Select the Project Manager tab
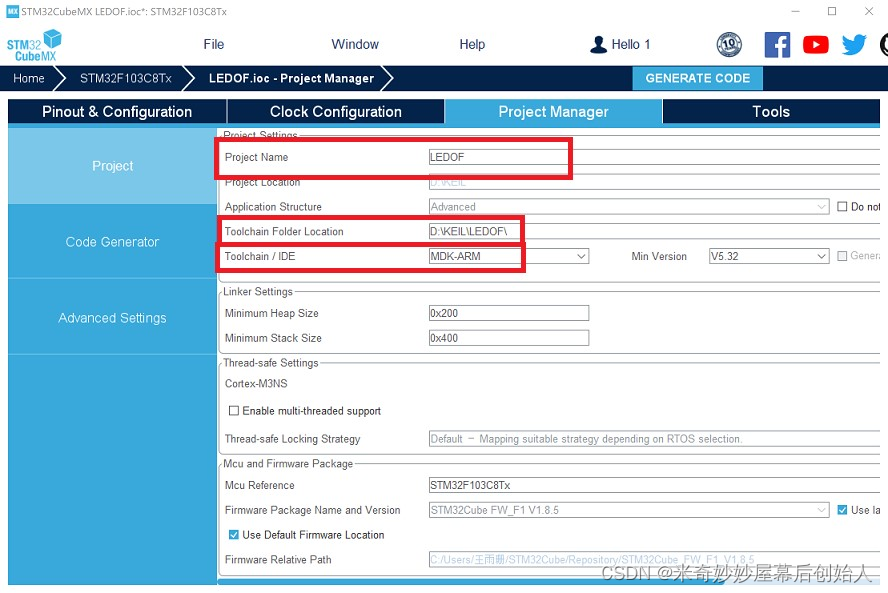 tap(553, 112)
